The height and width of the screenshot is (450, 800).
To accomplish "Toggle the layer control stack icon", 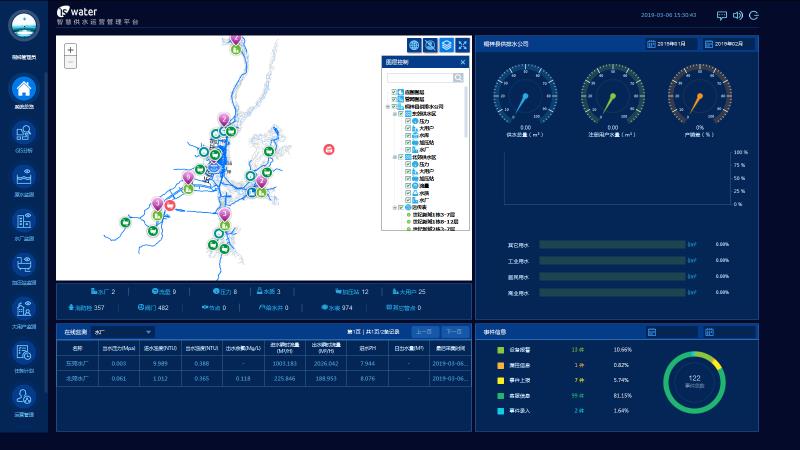I will (x=446, y=45).
